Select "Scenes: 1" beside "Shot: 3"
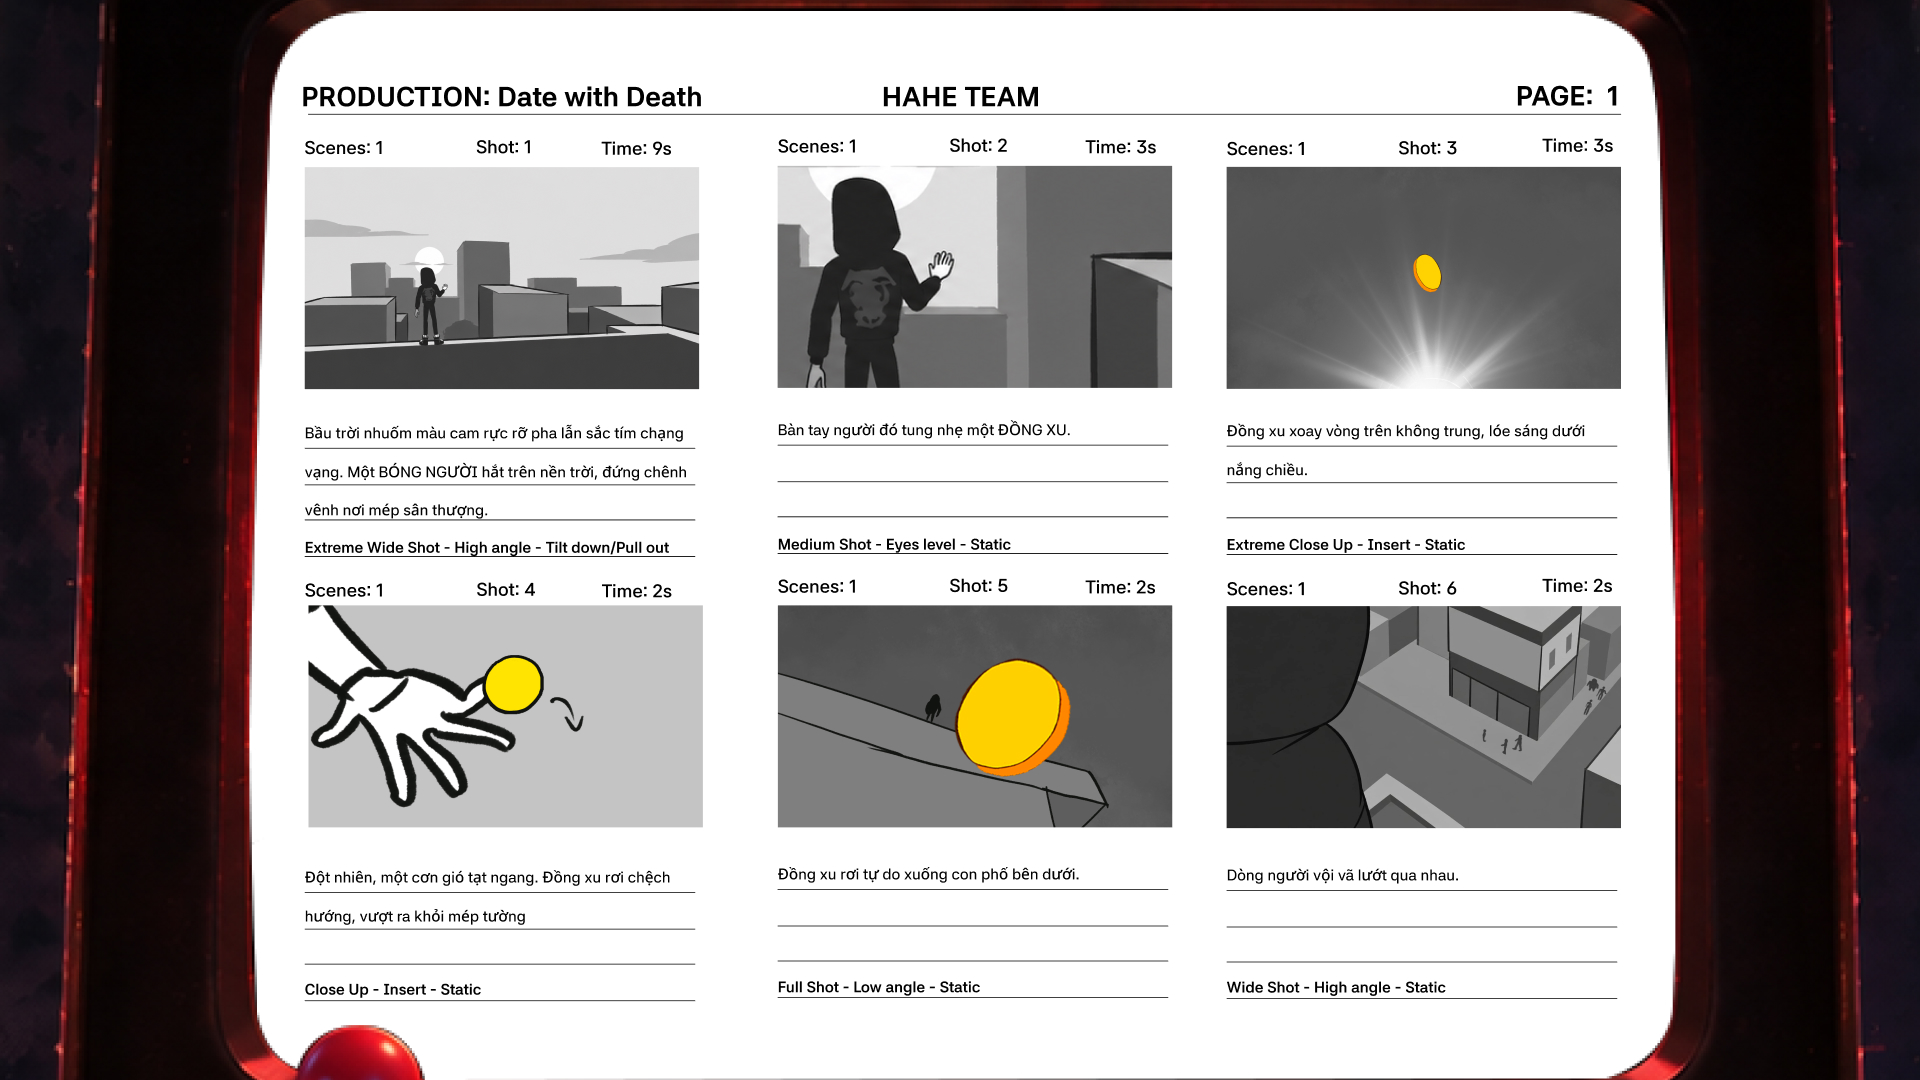The image size is (1920, 1080). [1266, 149]
